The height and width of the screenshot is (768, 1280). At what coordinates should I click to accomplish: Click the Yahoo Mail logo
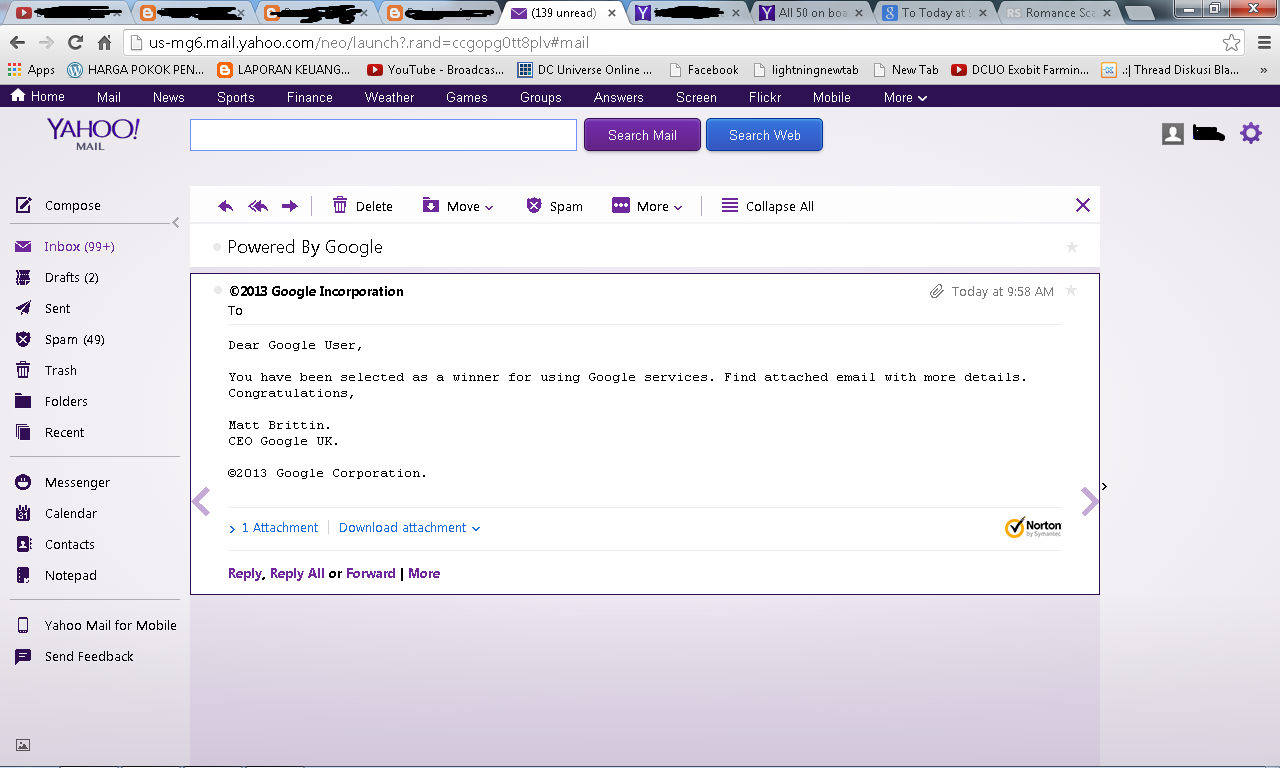[92, 133]
